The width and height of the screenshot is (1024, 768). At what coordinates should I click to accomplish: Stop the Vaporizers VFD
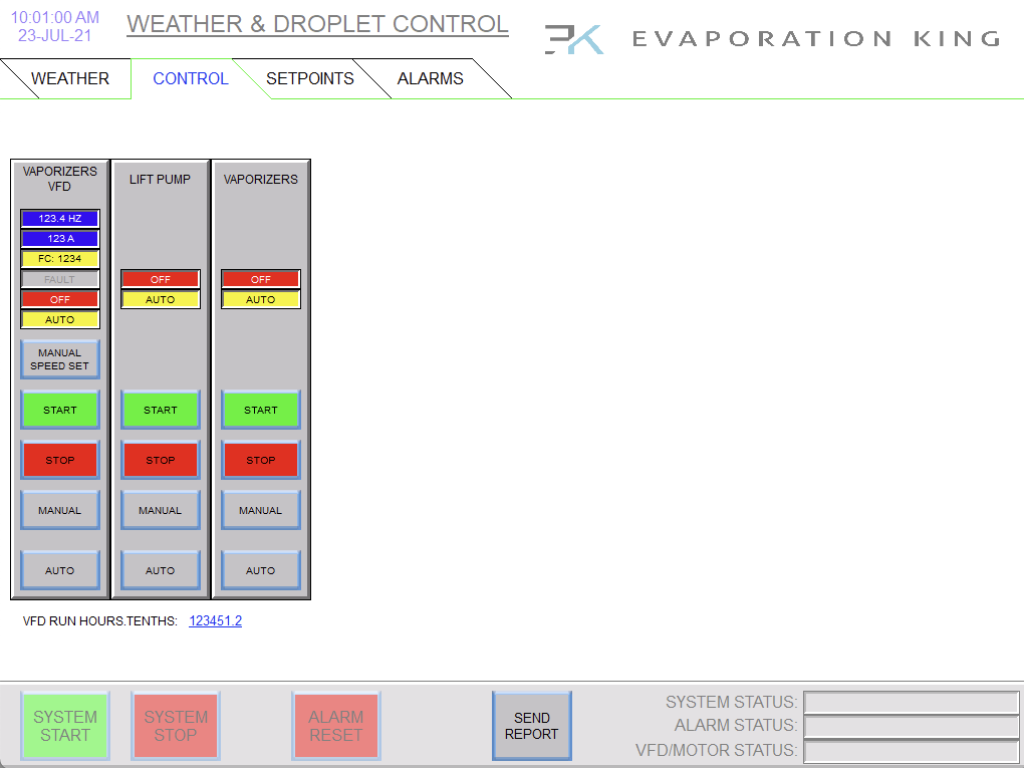[x=60, y=460]
